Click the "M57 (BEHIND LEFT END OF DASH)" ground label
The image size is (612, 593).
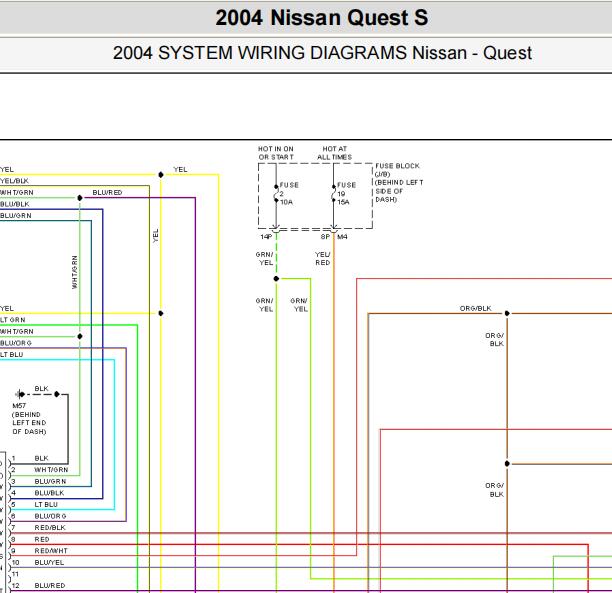click(29, 418)
